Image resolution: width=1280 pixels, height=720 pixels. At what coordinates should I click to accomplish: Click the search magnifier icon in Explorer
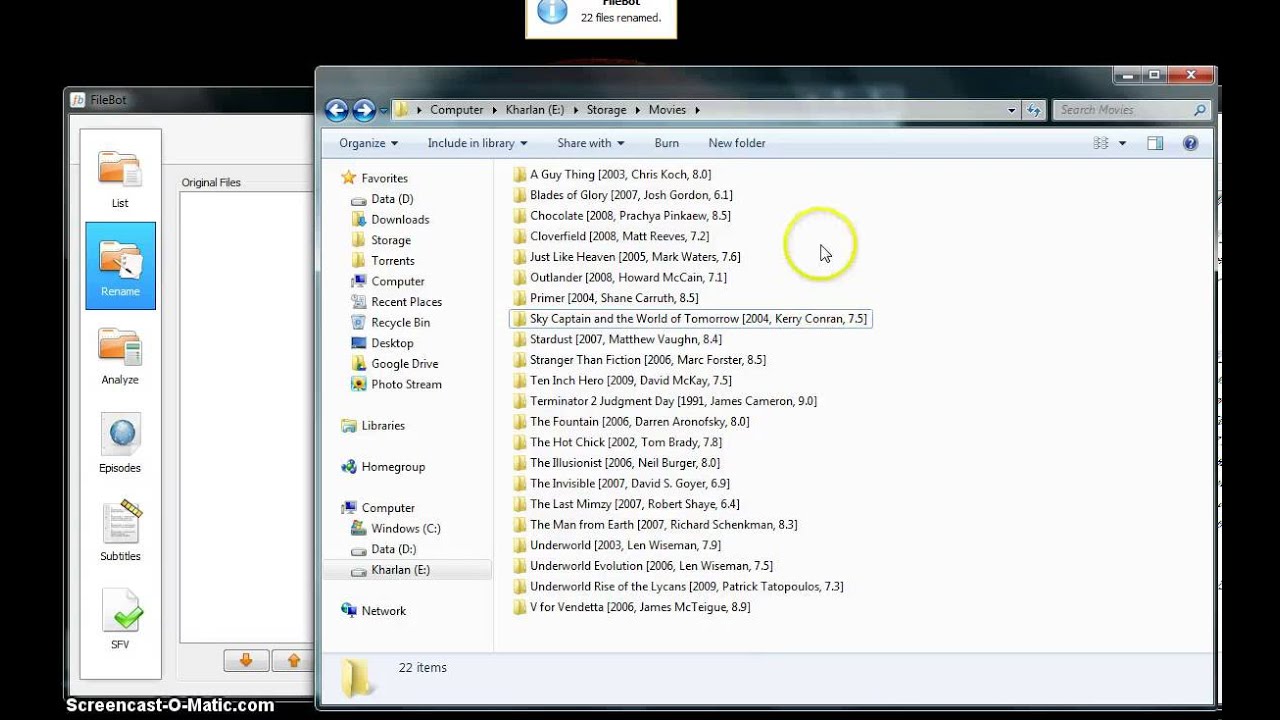(1201, 110)
